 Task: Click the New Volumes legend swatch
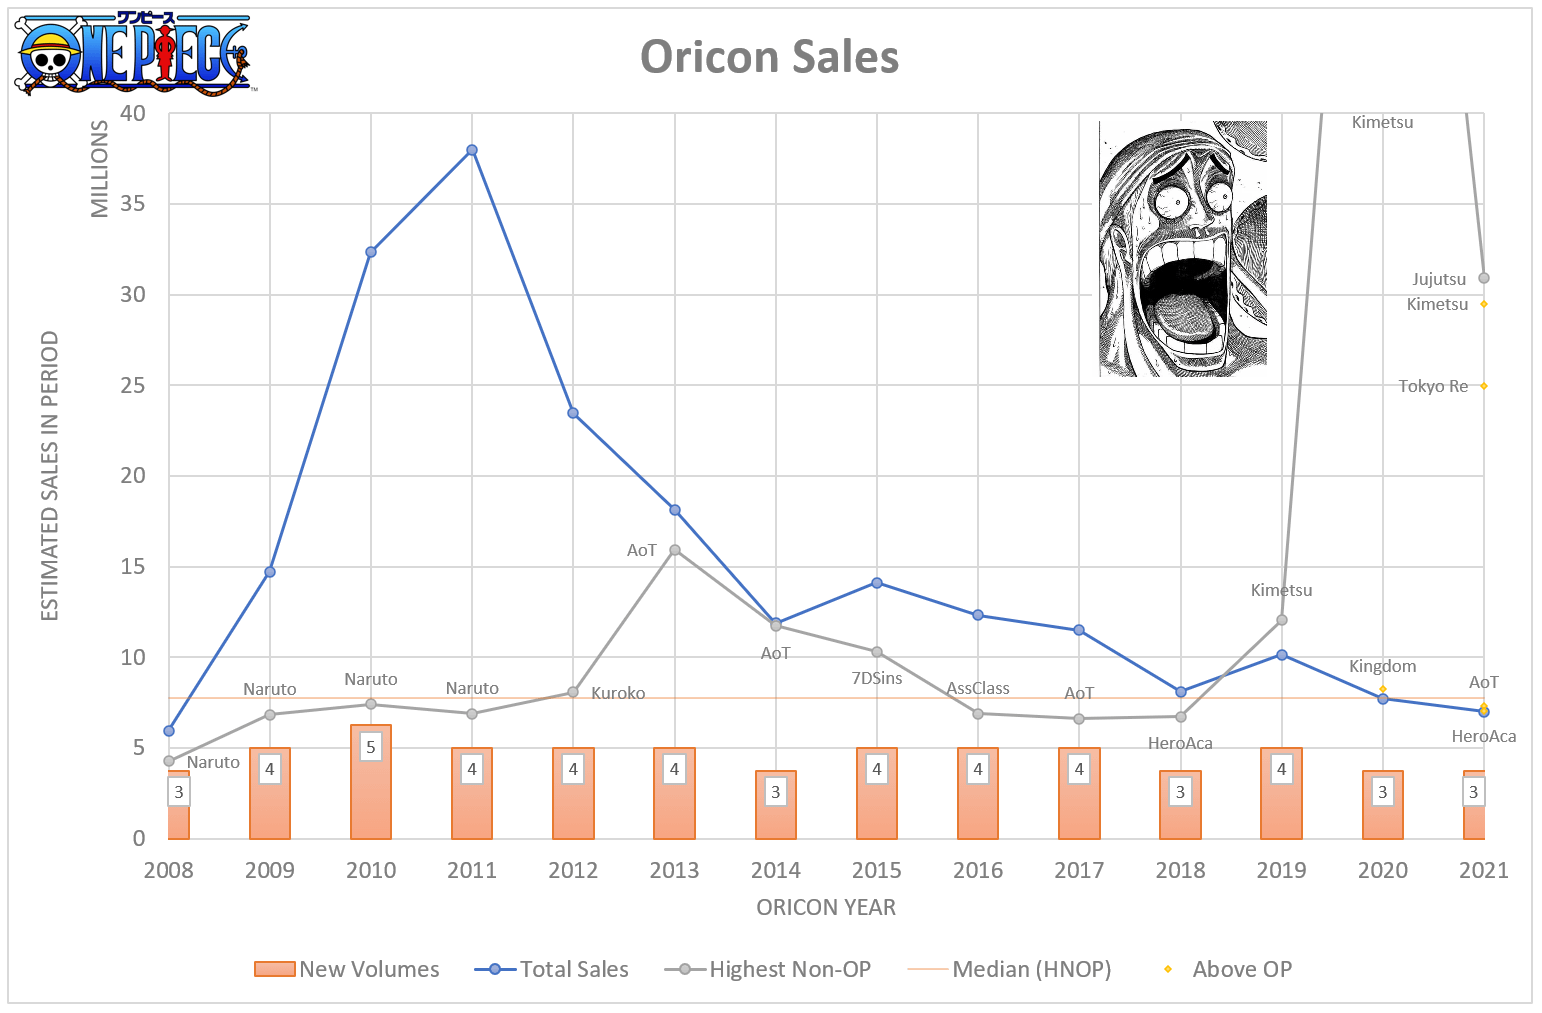tap(275, 969)
